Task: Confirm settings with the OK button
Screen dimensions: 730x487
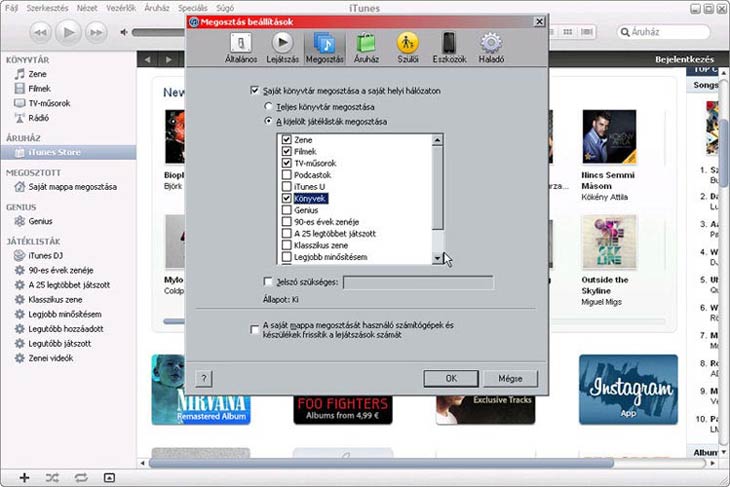Action: coord(450,379)
